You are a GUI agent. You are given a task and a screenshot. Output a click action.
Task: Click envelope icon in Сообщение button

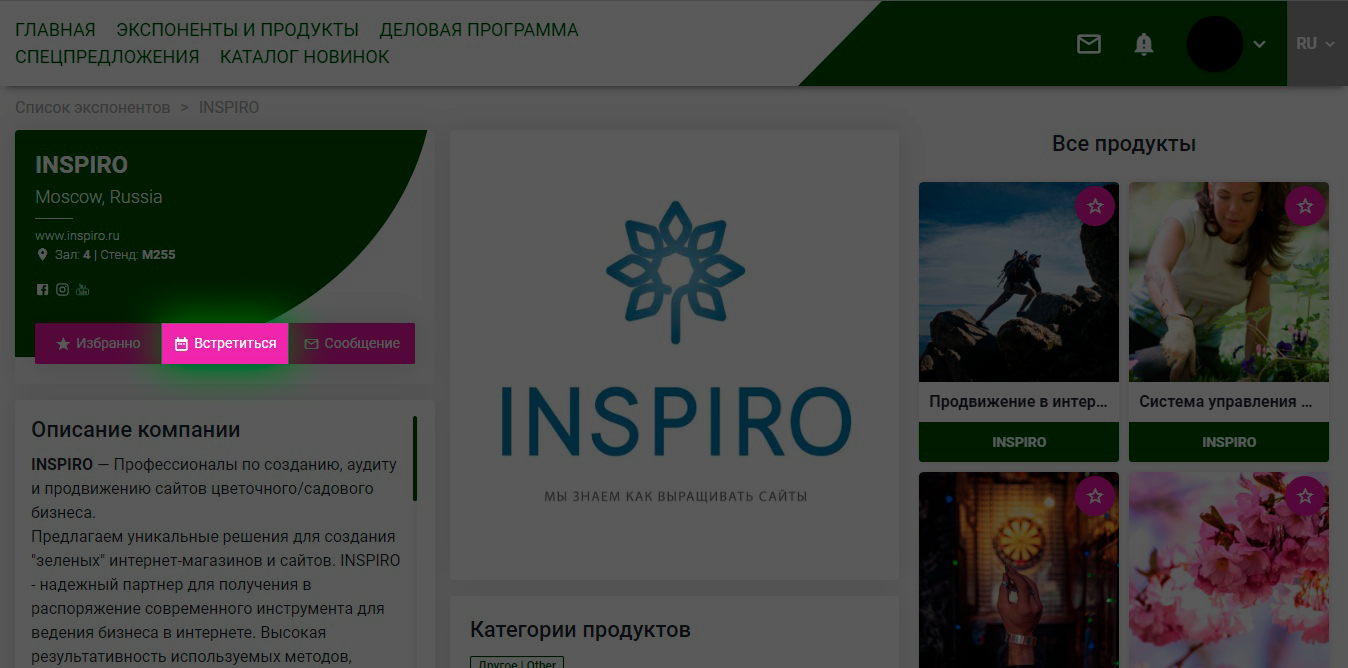(311, 344)
